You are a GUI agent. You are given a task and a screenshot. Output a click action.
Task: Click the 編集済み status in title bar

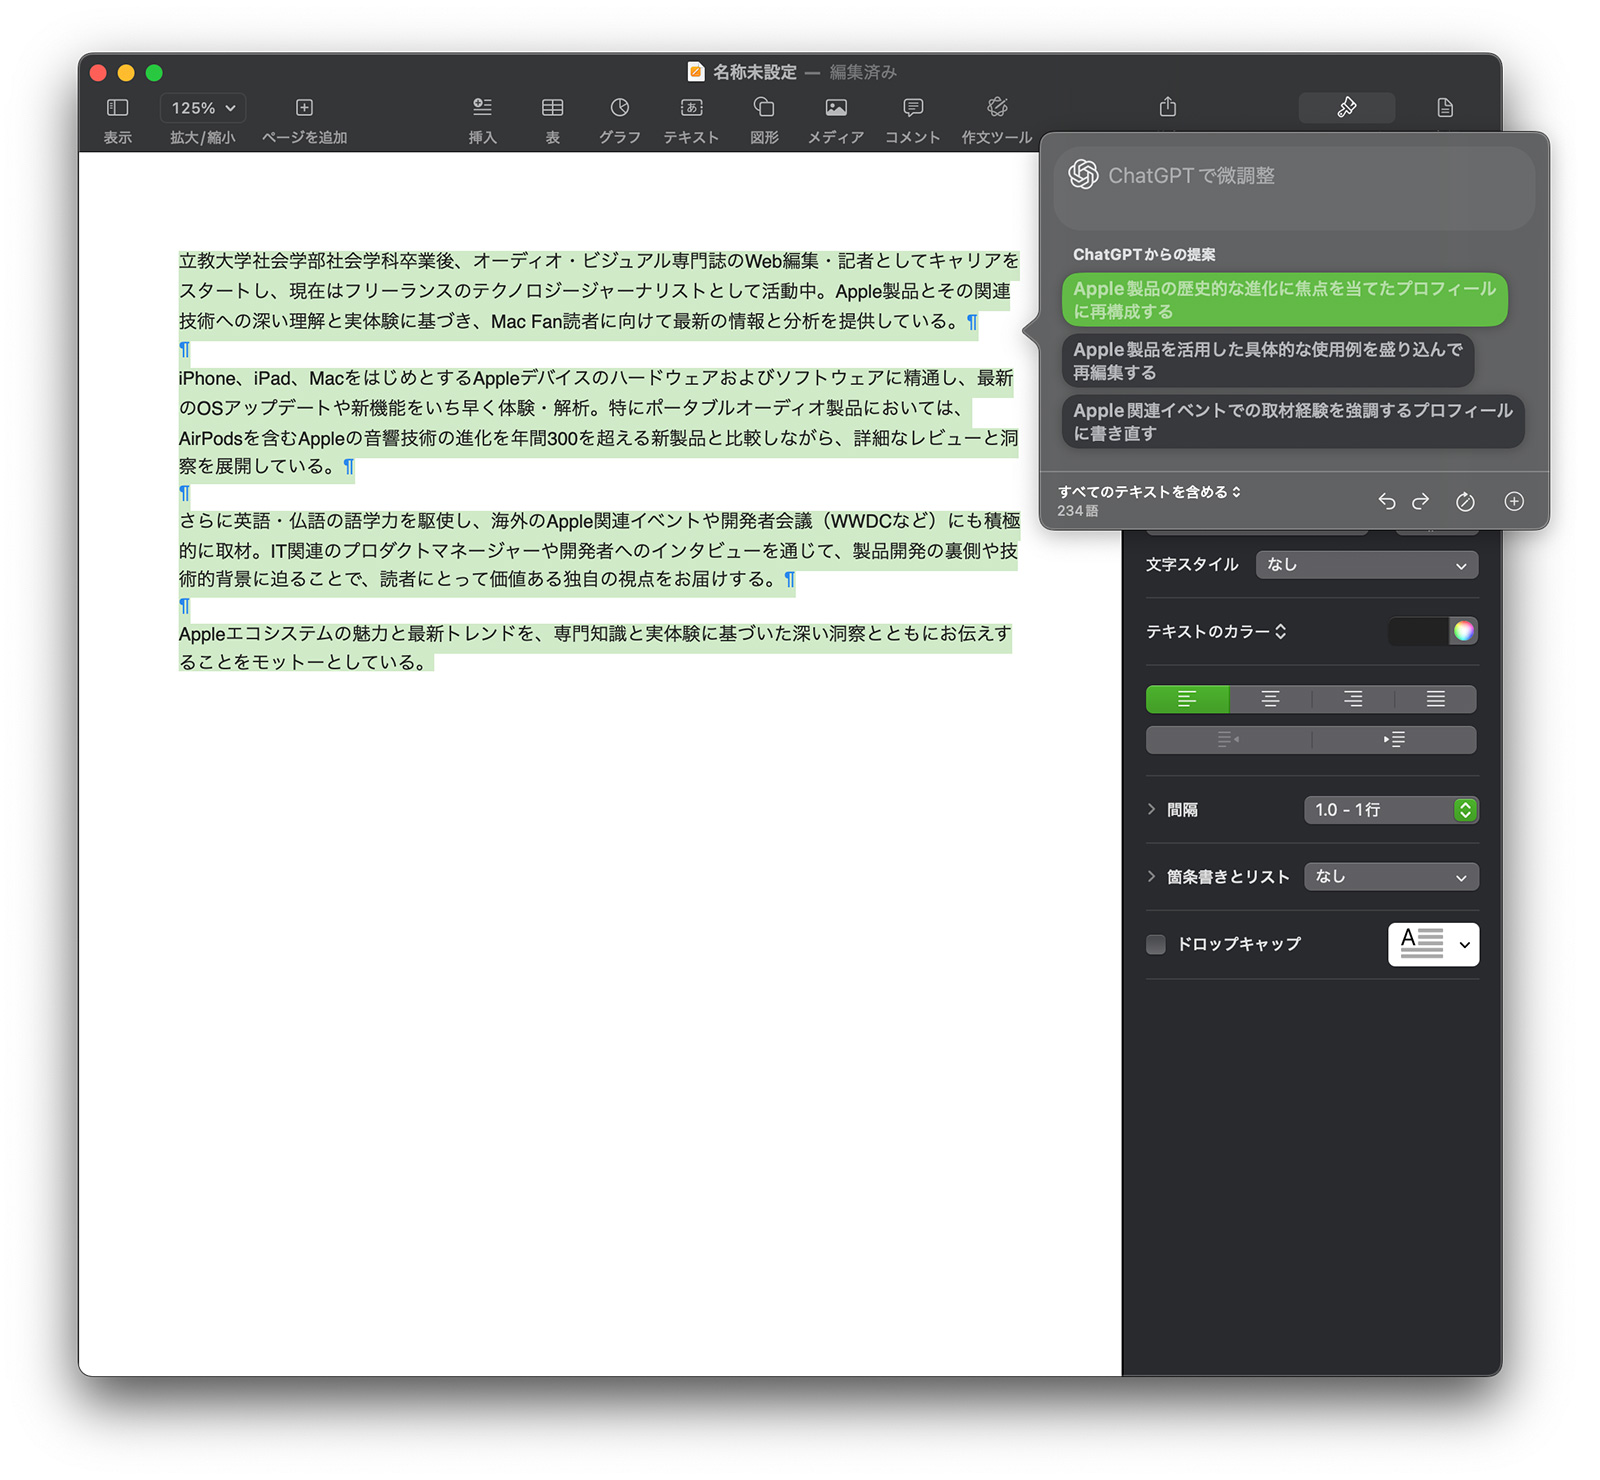863,72
